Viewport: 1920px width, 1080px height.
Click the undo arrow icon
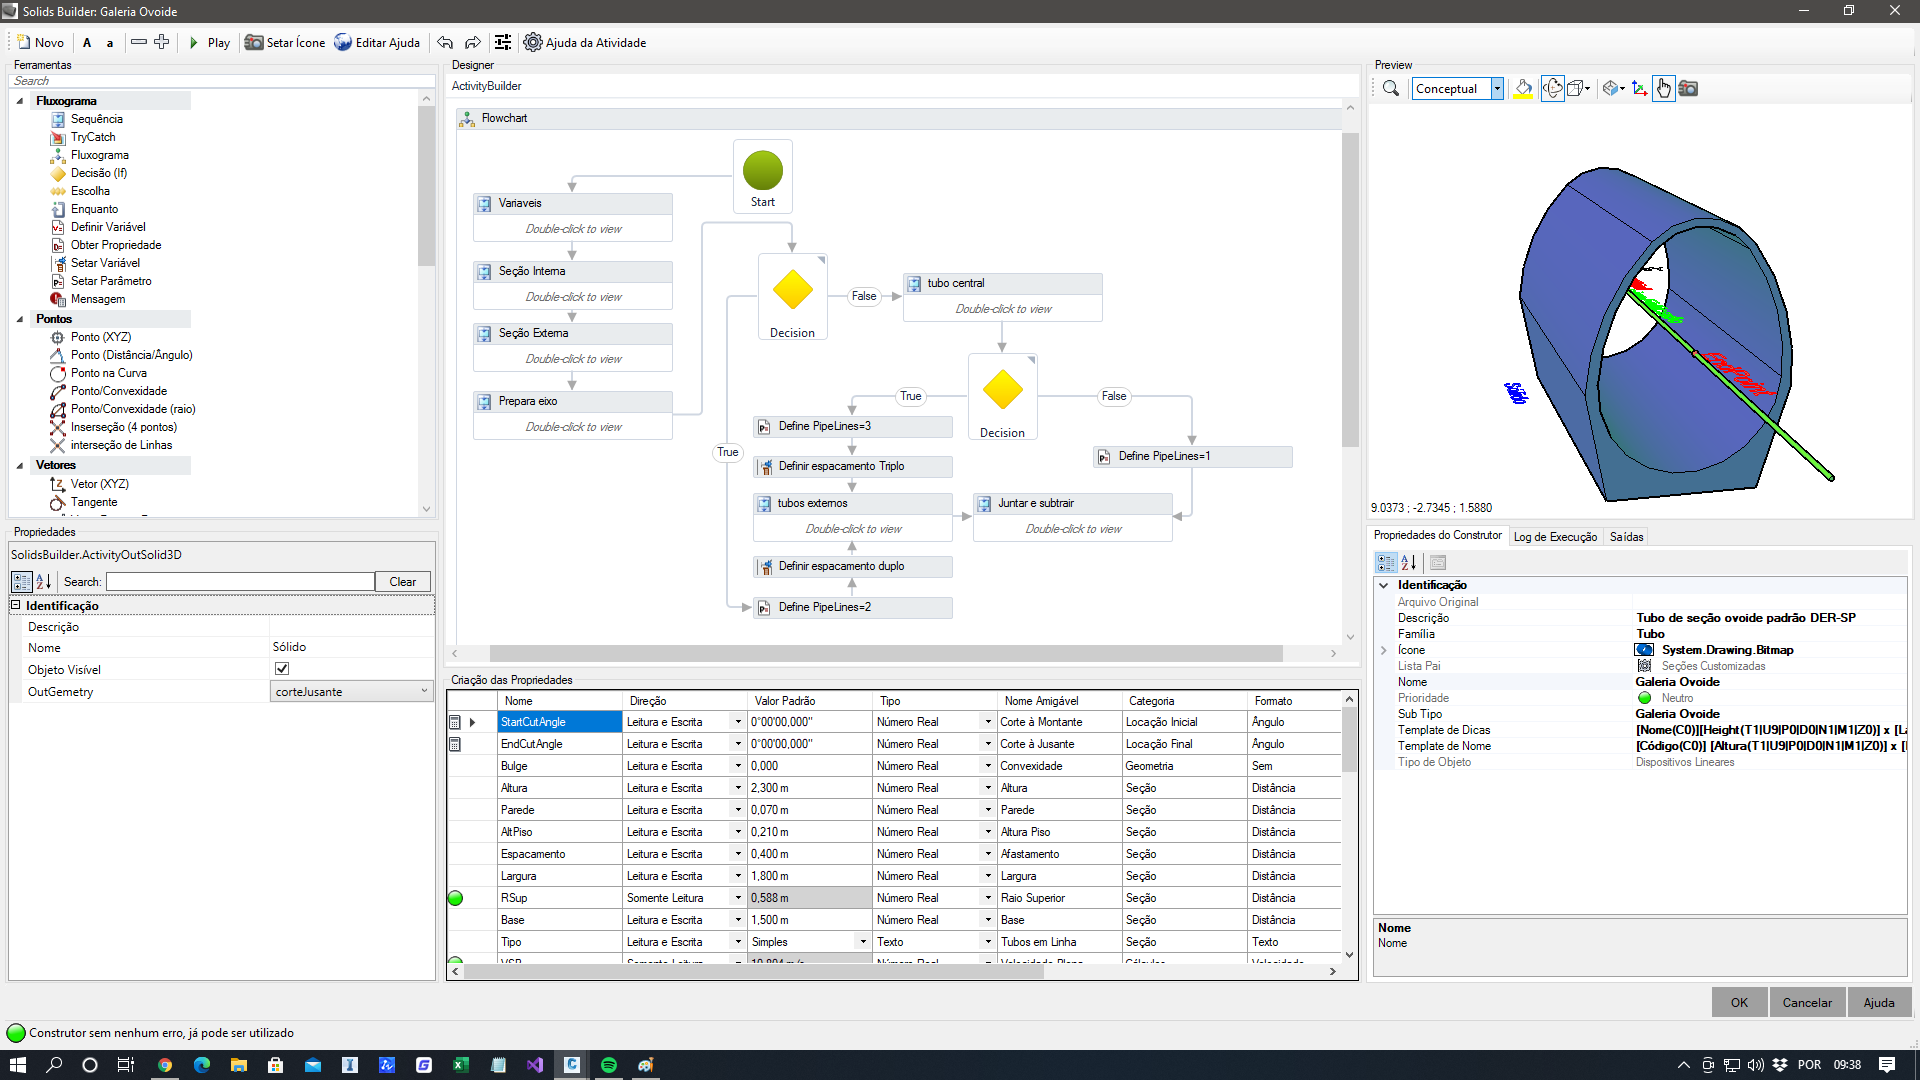pos(445,43)
